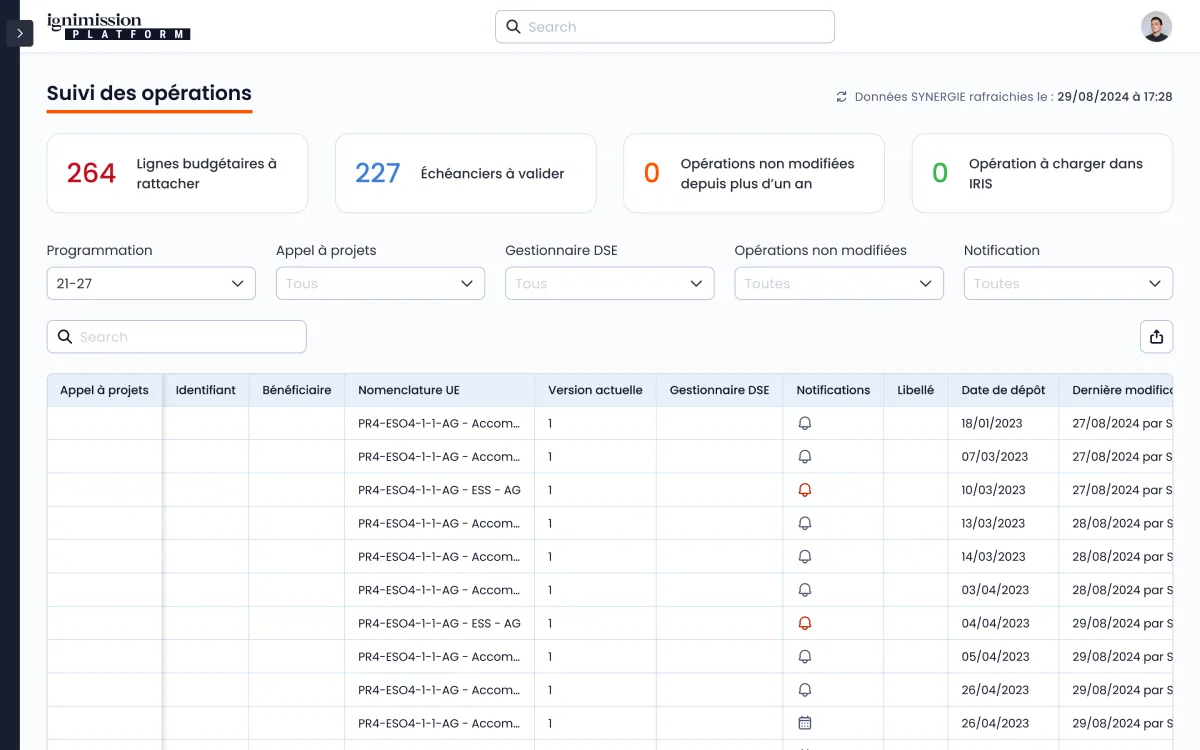
Task: Open the Notification filter dropdown
Action: tap(1067, 283)
